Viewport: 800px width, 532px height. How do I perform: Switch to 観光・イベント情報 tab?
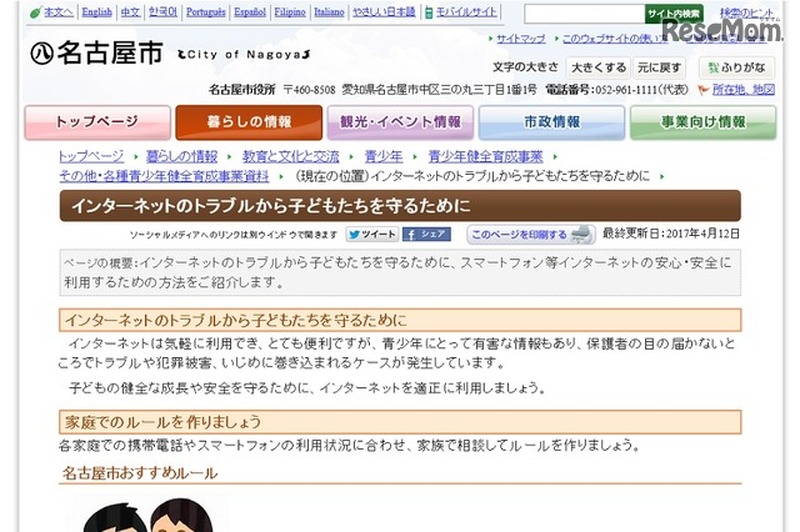click(400, 122)
